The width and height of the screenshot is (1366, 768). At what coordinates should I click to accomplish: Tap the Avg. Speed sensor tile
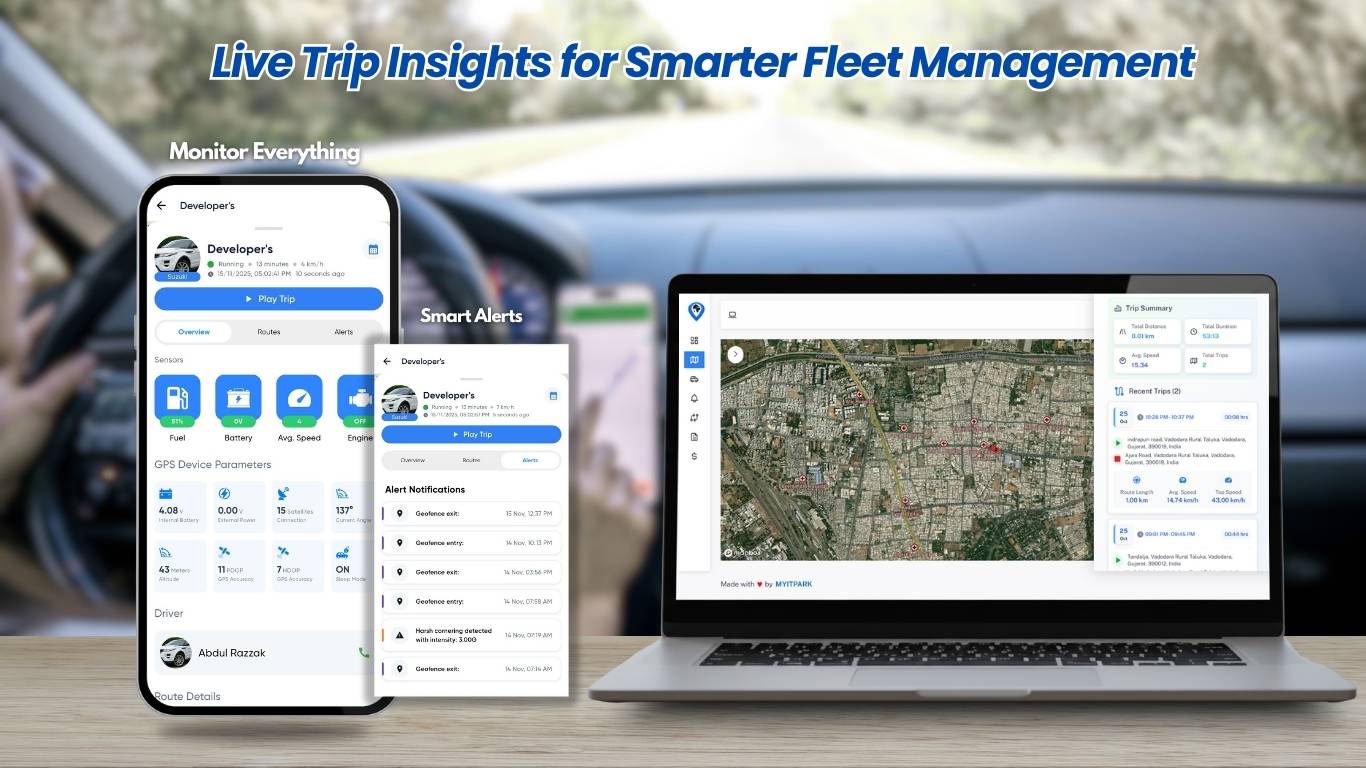[299, 400]
